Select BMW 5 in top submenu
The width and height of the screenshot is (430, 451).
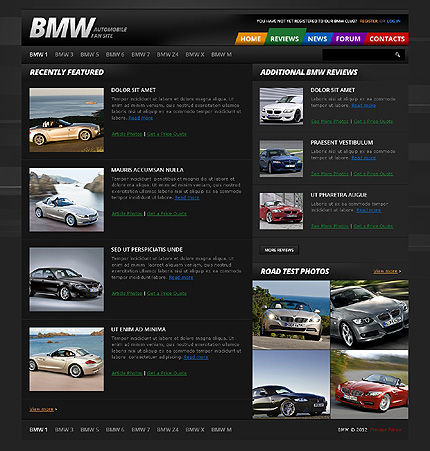[90, 54]
